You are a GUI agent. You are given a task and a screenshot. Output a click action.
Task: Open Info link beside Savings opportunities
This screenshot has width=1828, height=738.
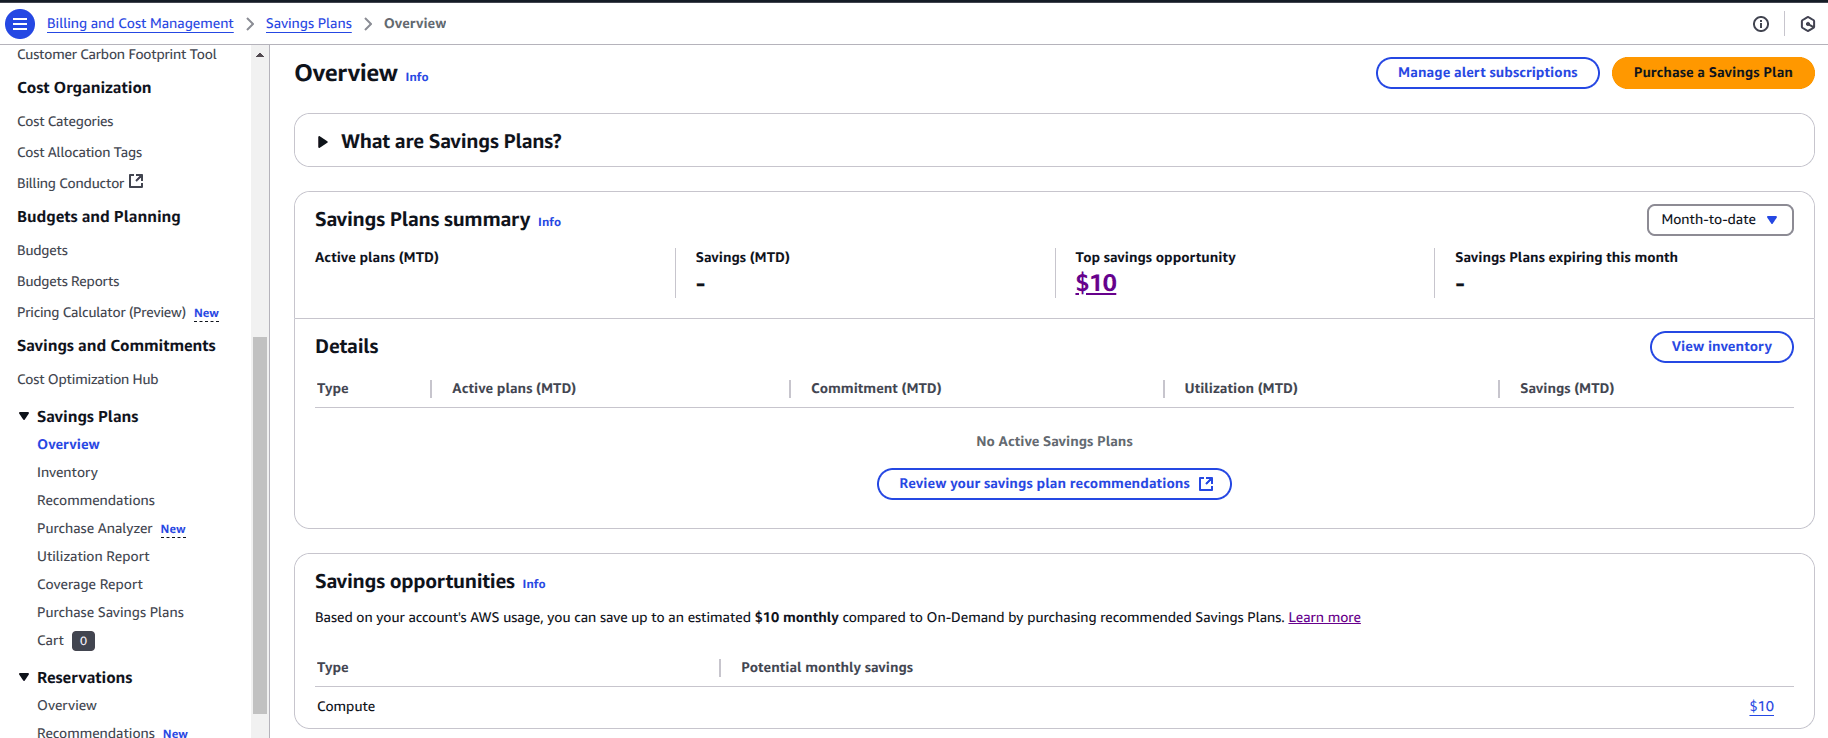pos(534,584)
